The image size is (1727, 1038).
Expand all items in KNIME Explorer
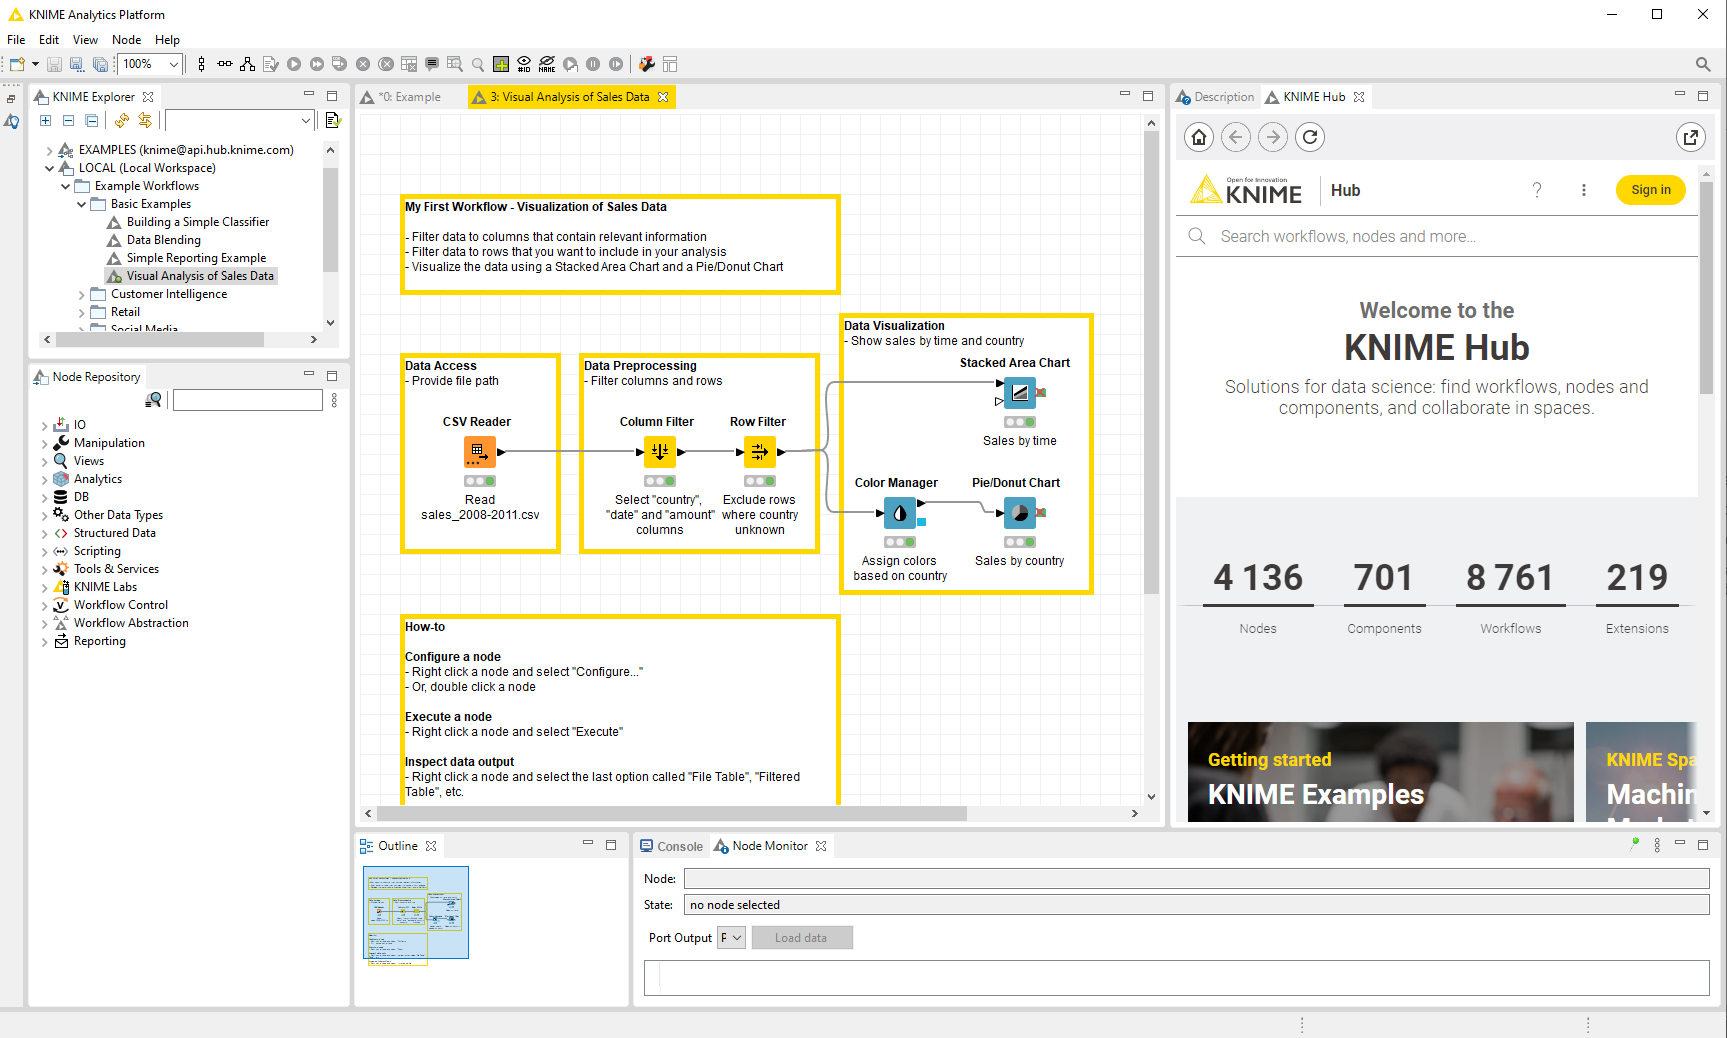(x=46, y=120)
